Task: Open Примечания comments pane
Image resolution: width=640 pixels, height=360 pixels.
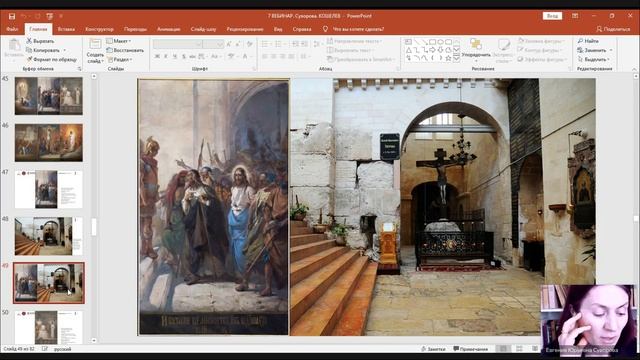Action: [x=471, y=349]
